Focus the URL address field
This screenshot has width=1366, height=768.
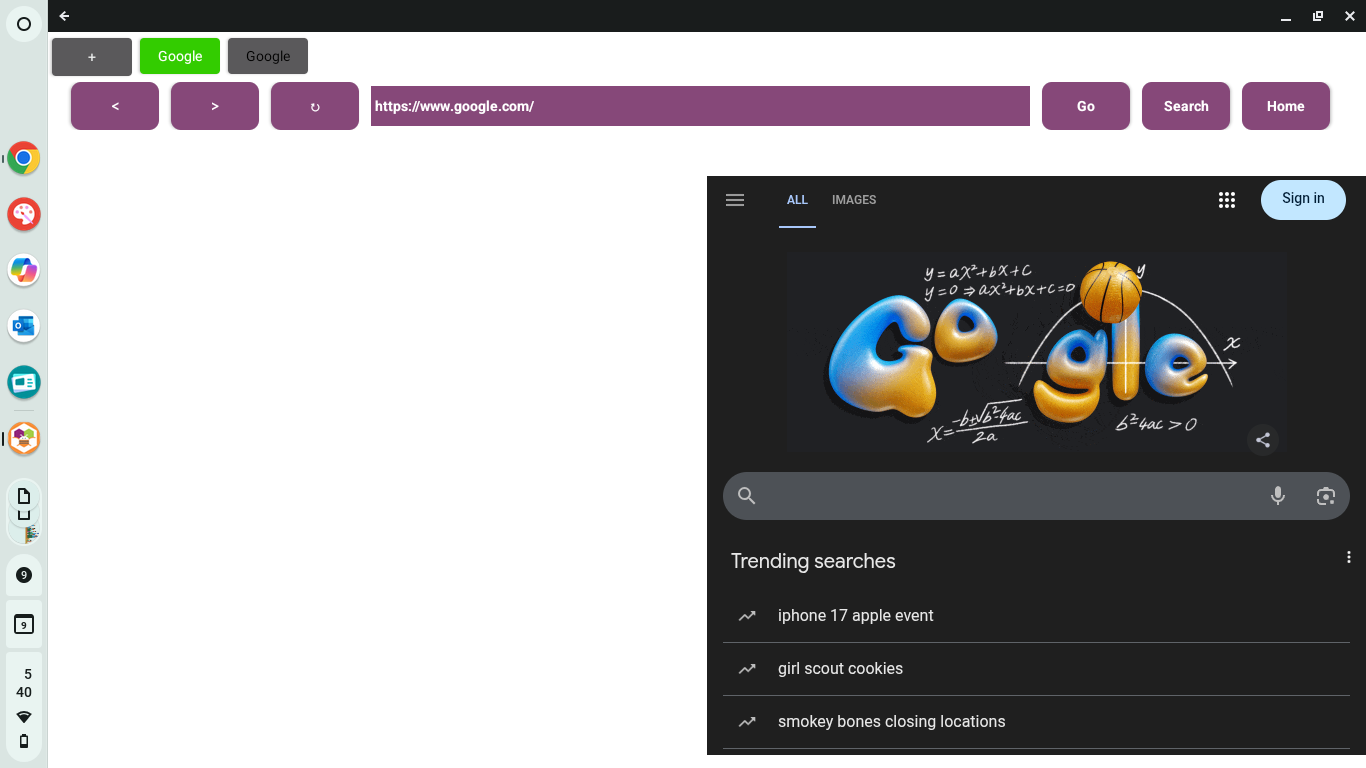(x=700, y=106)
